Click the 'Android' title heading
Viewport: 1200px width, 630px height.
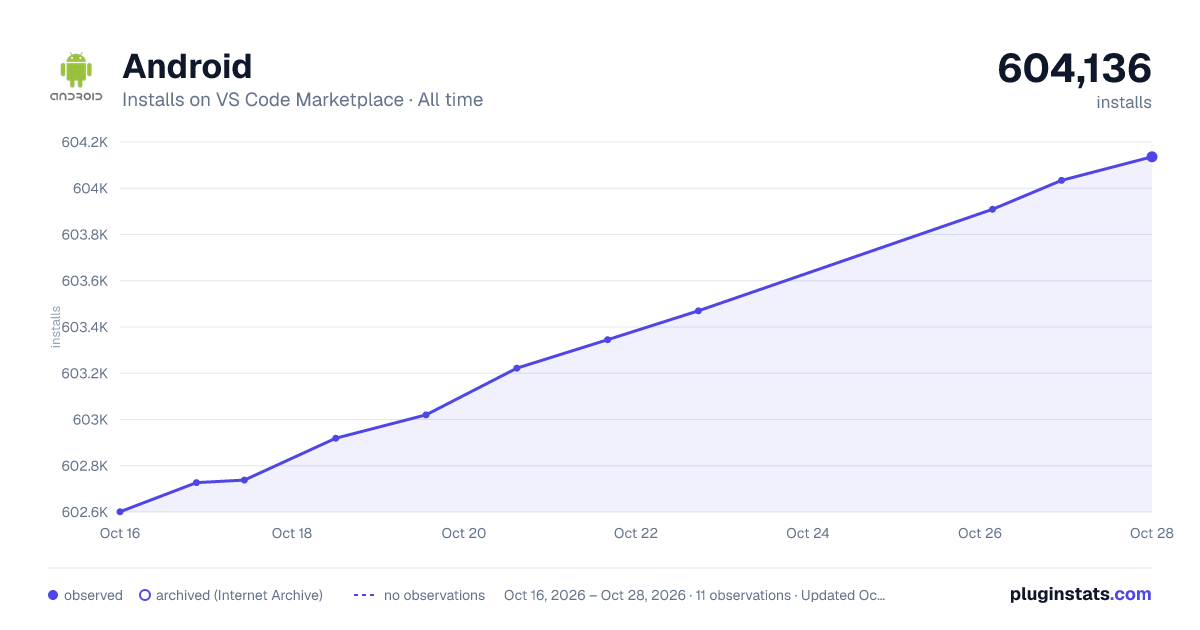pyautogui.click(x=187, y=67)
